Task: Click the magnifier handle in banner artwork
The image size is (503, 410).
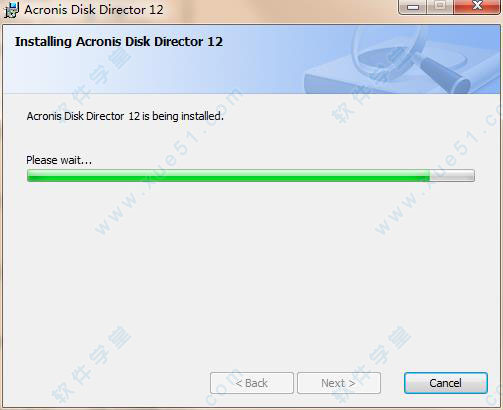Action: [x=445, y=76]
